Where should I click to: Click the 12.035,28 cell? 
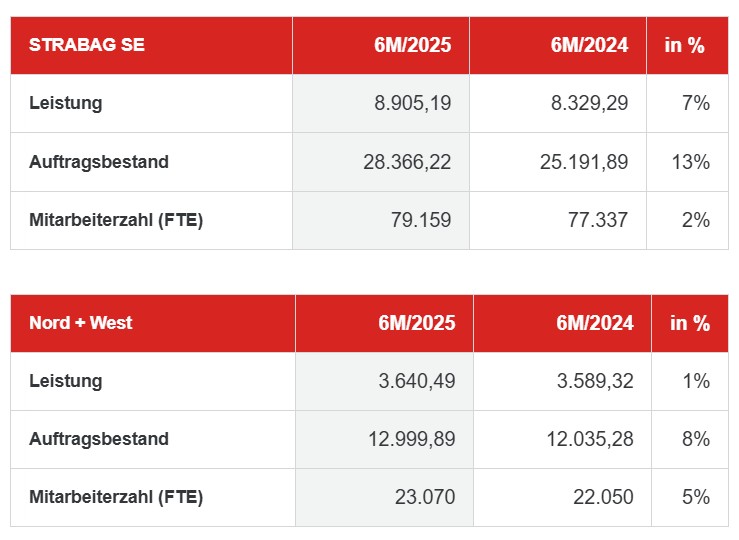pos(588,439)
